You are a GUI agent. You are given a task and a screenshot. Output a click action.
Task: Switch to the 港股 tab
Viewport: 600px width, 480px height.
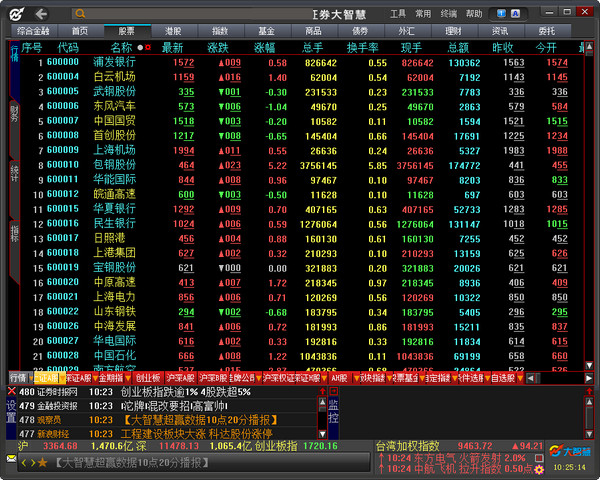[x=174, y=31]
